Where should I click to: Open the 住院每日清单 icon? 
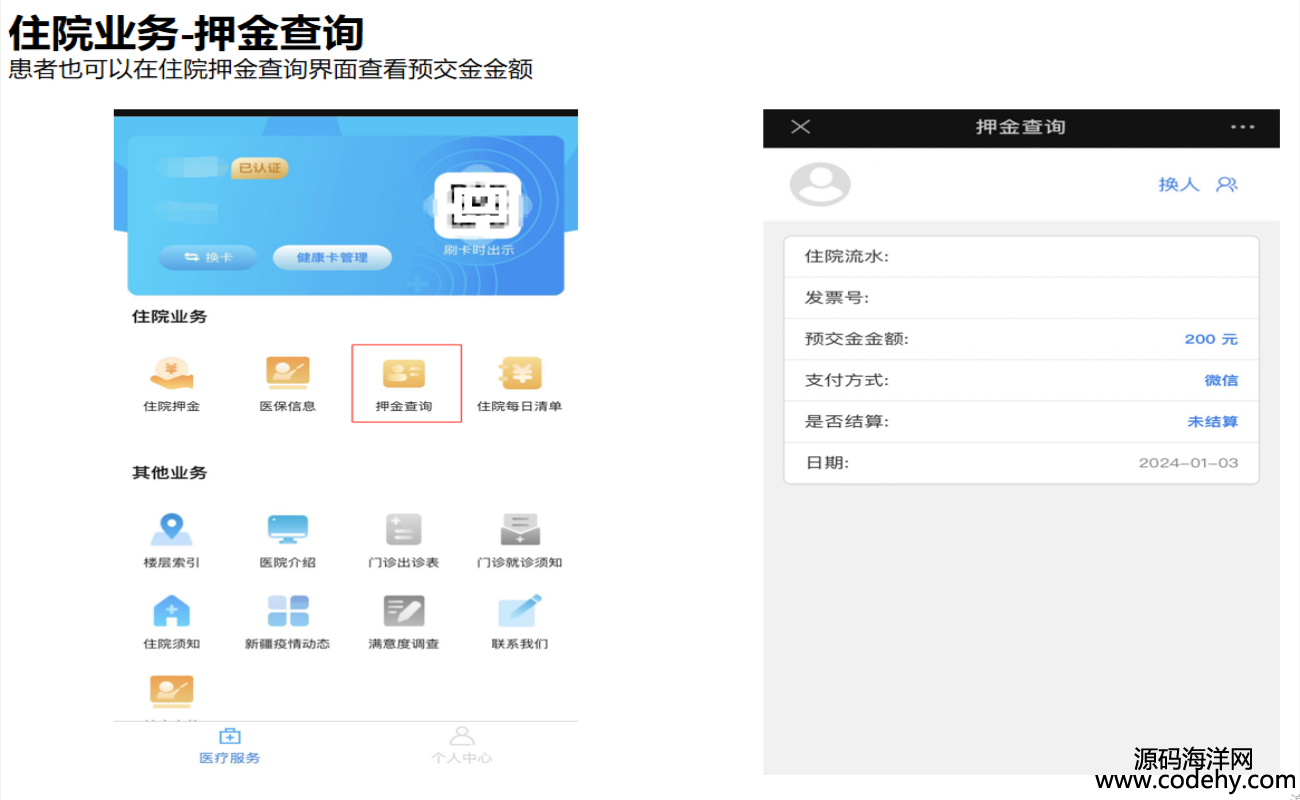(x=520, y=373)
